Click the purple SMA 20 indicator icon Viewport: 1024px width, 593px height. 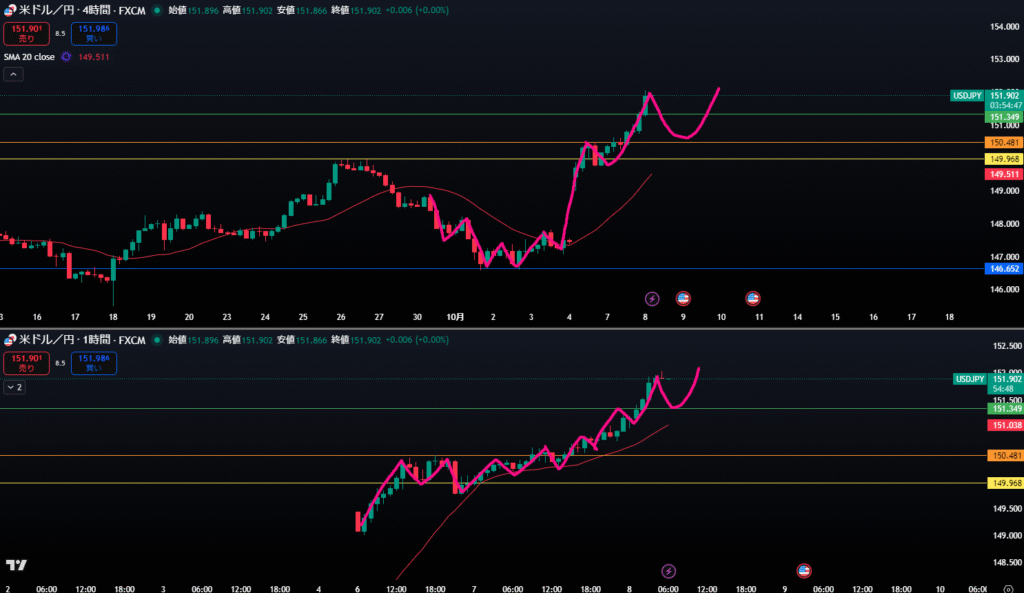click(x=66, y=57)
